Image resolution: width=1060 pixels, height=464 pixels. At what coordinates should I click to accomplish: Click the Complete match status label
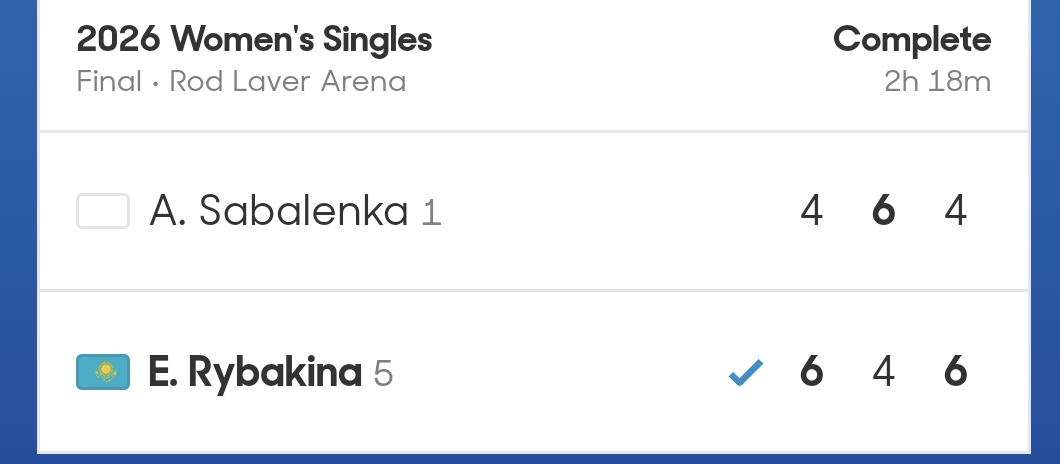click(911, 40)
